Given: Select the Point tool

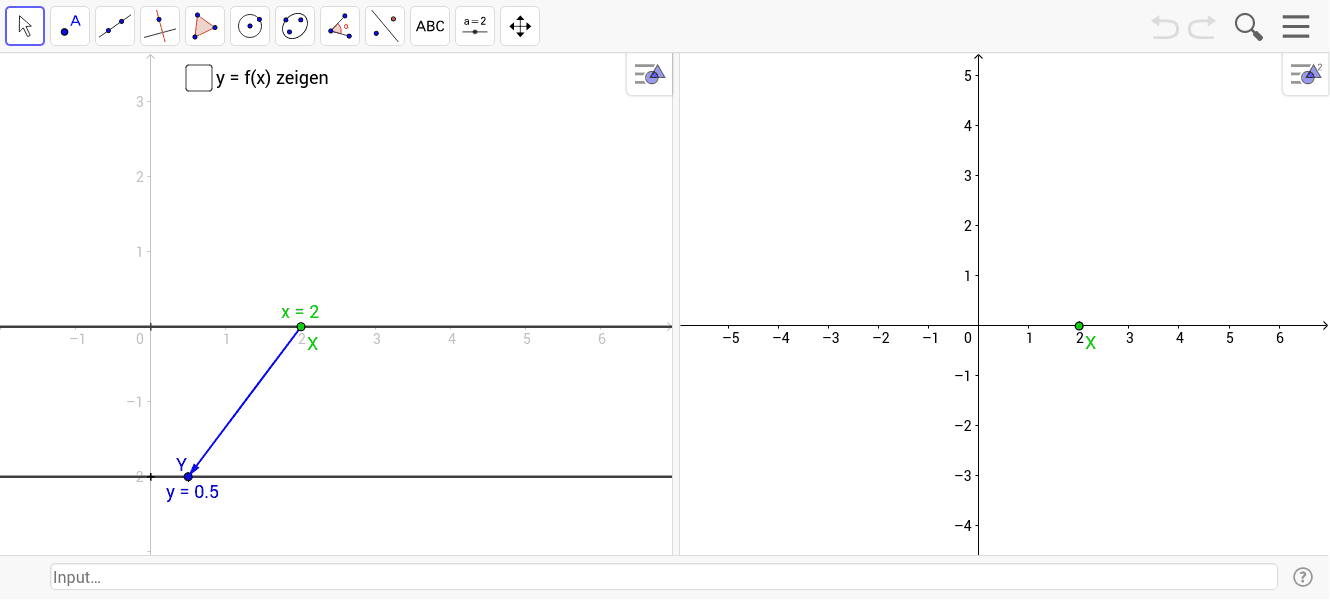Looking at the screenshot, I should point(70,26).
